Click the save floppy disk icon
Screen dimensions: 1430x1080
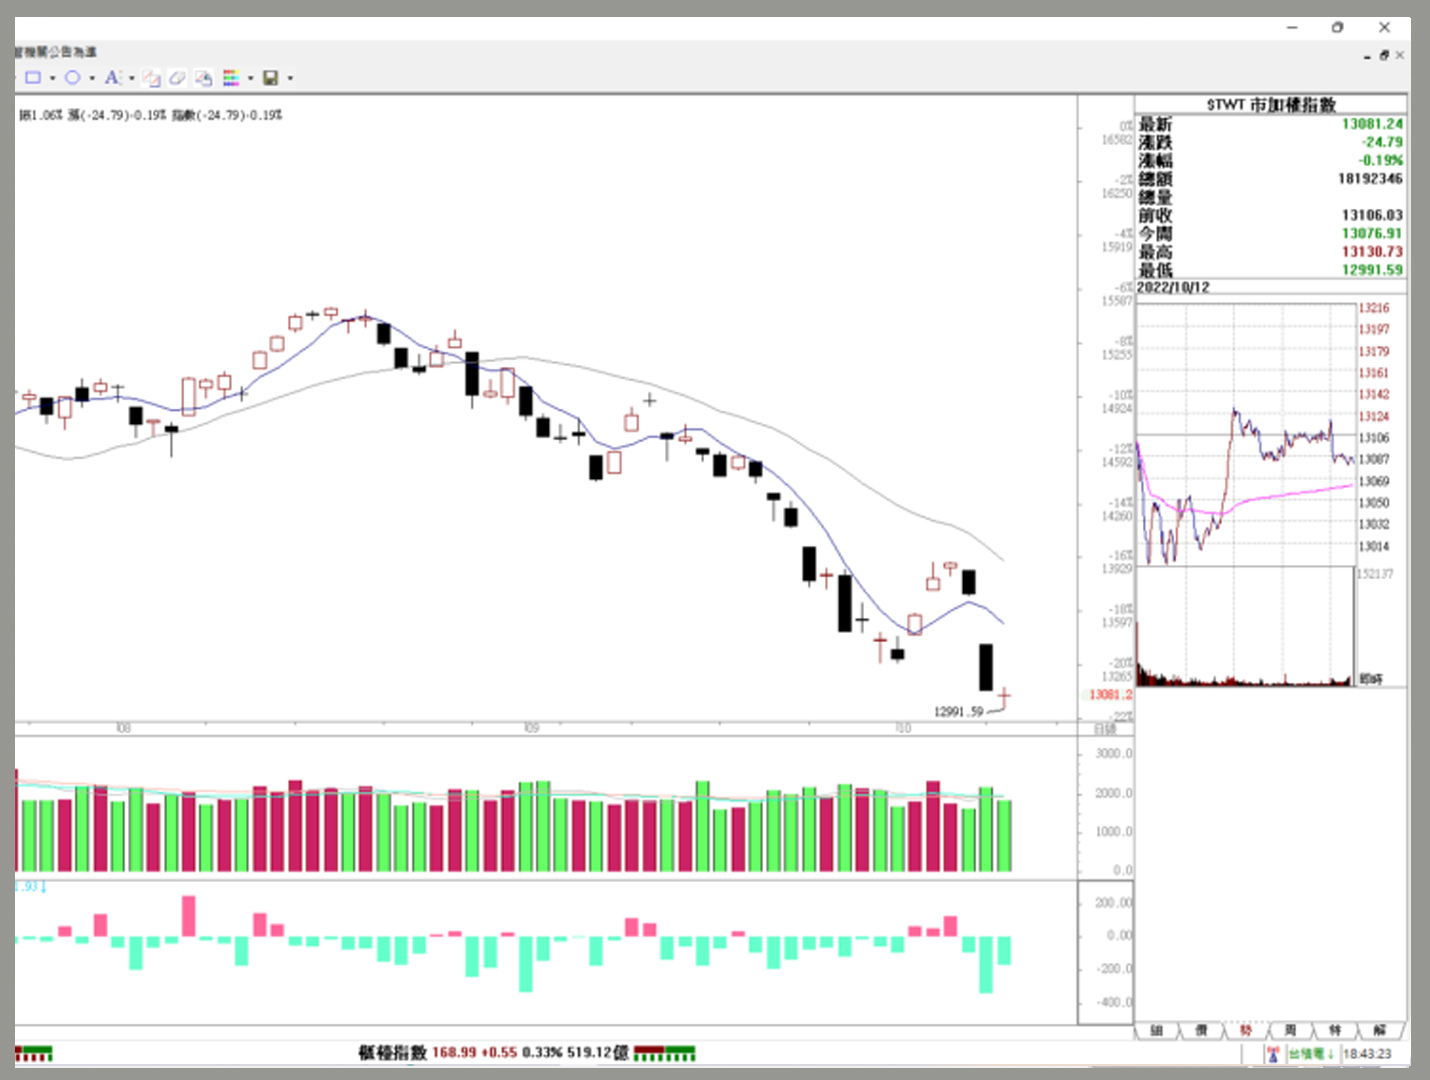point(270,78)
